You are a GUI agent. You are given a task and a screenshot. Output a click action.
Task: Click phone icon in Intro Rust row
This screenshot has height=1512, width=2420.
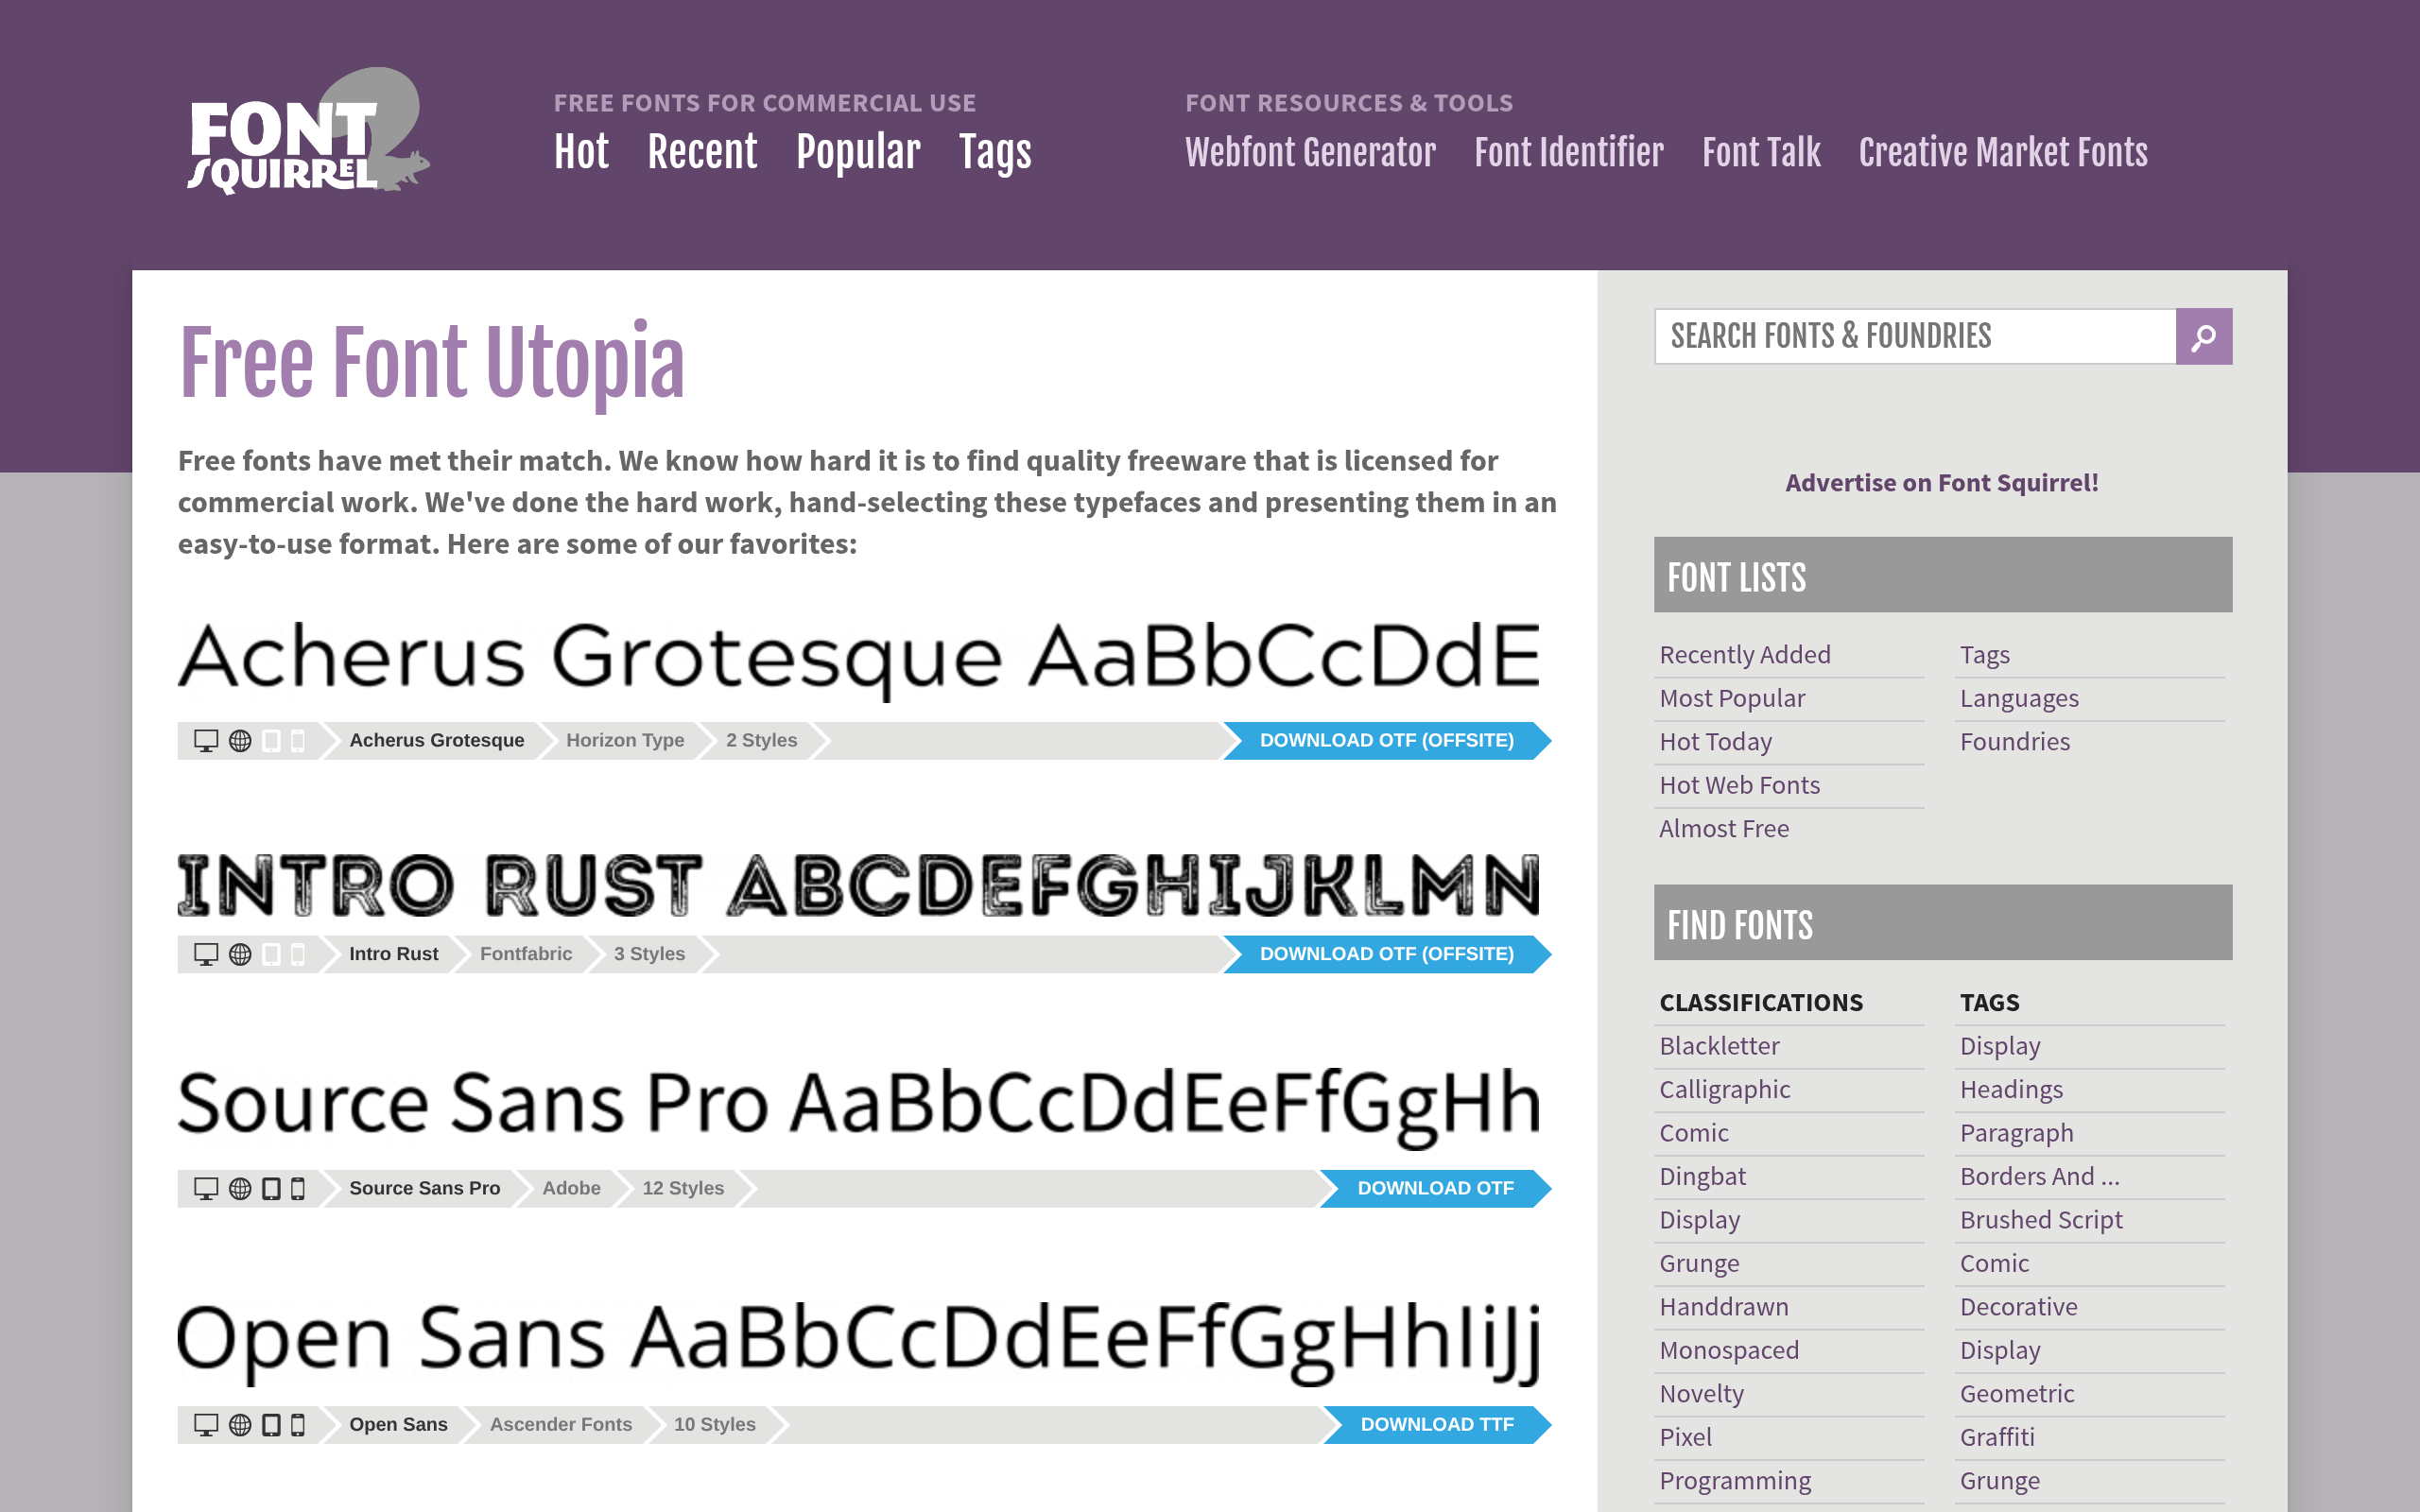coord(298,954)
